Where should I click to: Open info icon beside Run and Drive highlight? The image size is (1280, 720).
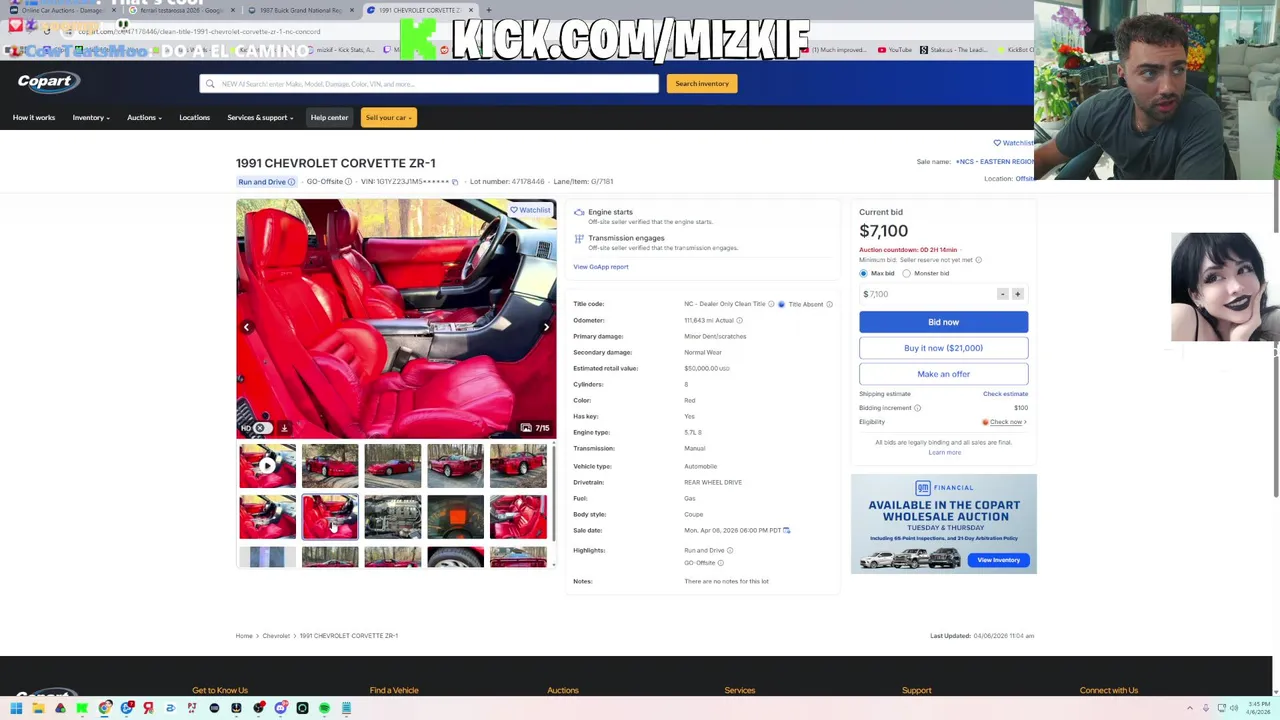coord(729,550)
